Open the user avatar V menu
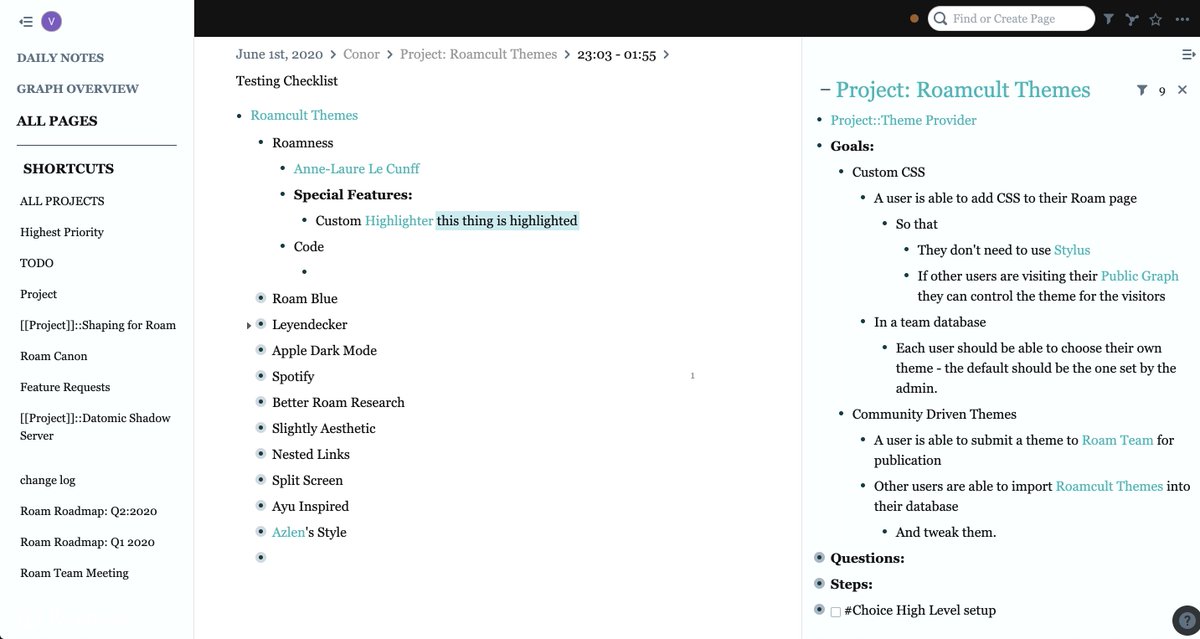 tap(52, 20)
